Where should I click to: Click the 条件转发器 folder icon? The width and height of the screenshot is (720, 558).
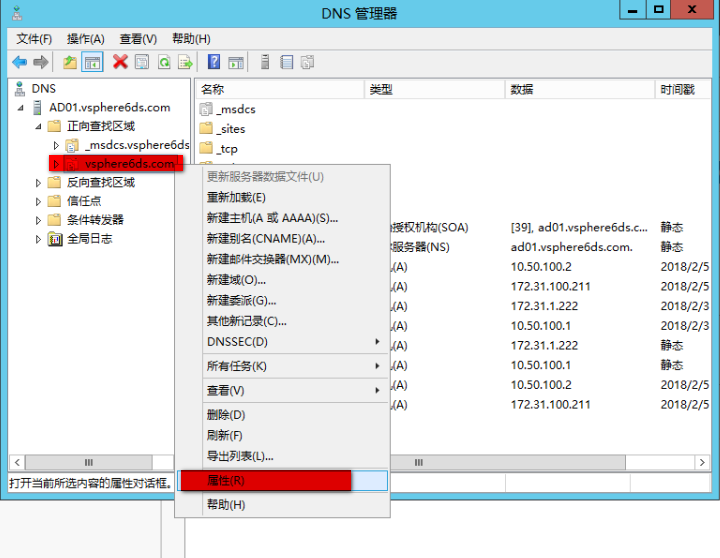(x=54, y=220)
